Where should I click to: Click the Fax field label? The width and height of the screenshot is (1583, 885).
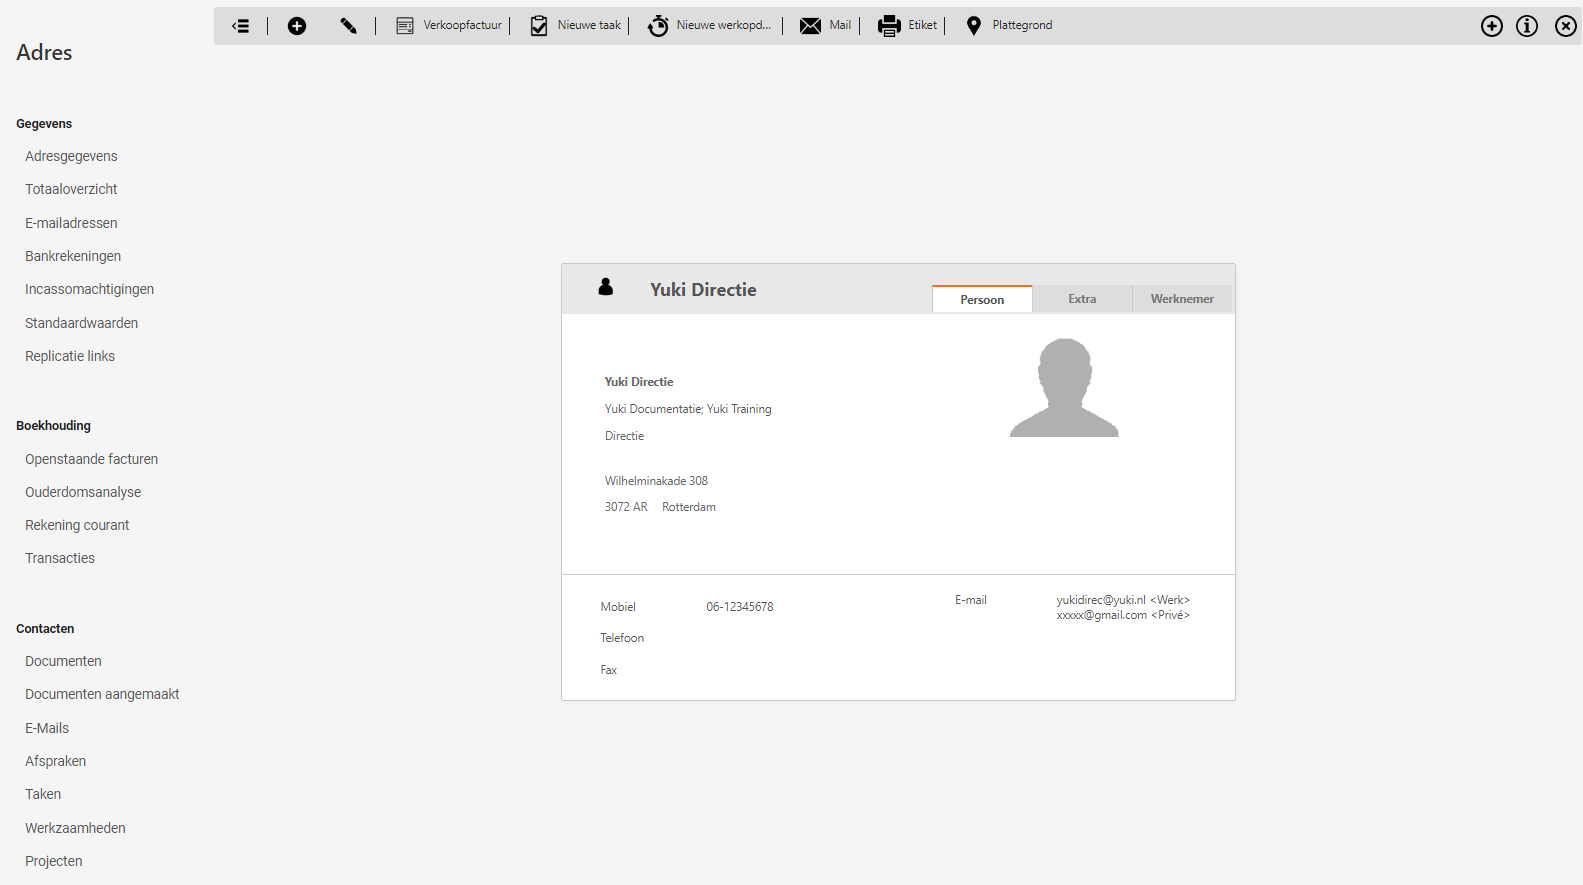click(609, 670)
